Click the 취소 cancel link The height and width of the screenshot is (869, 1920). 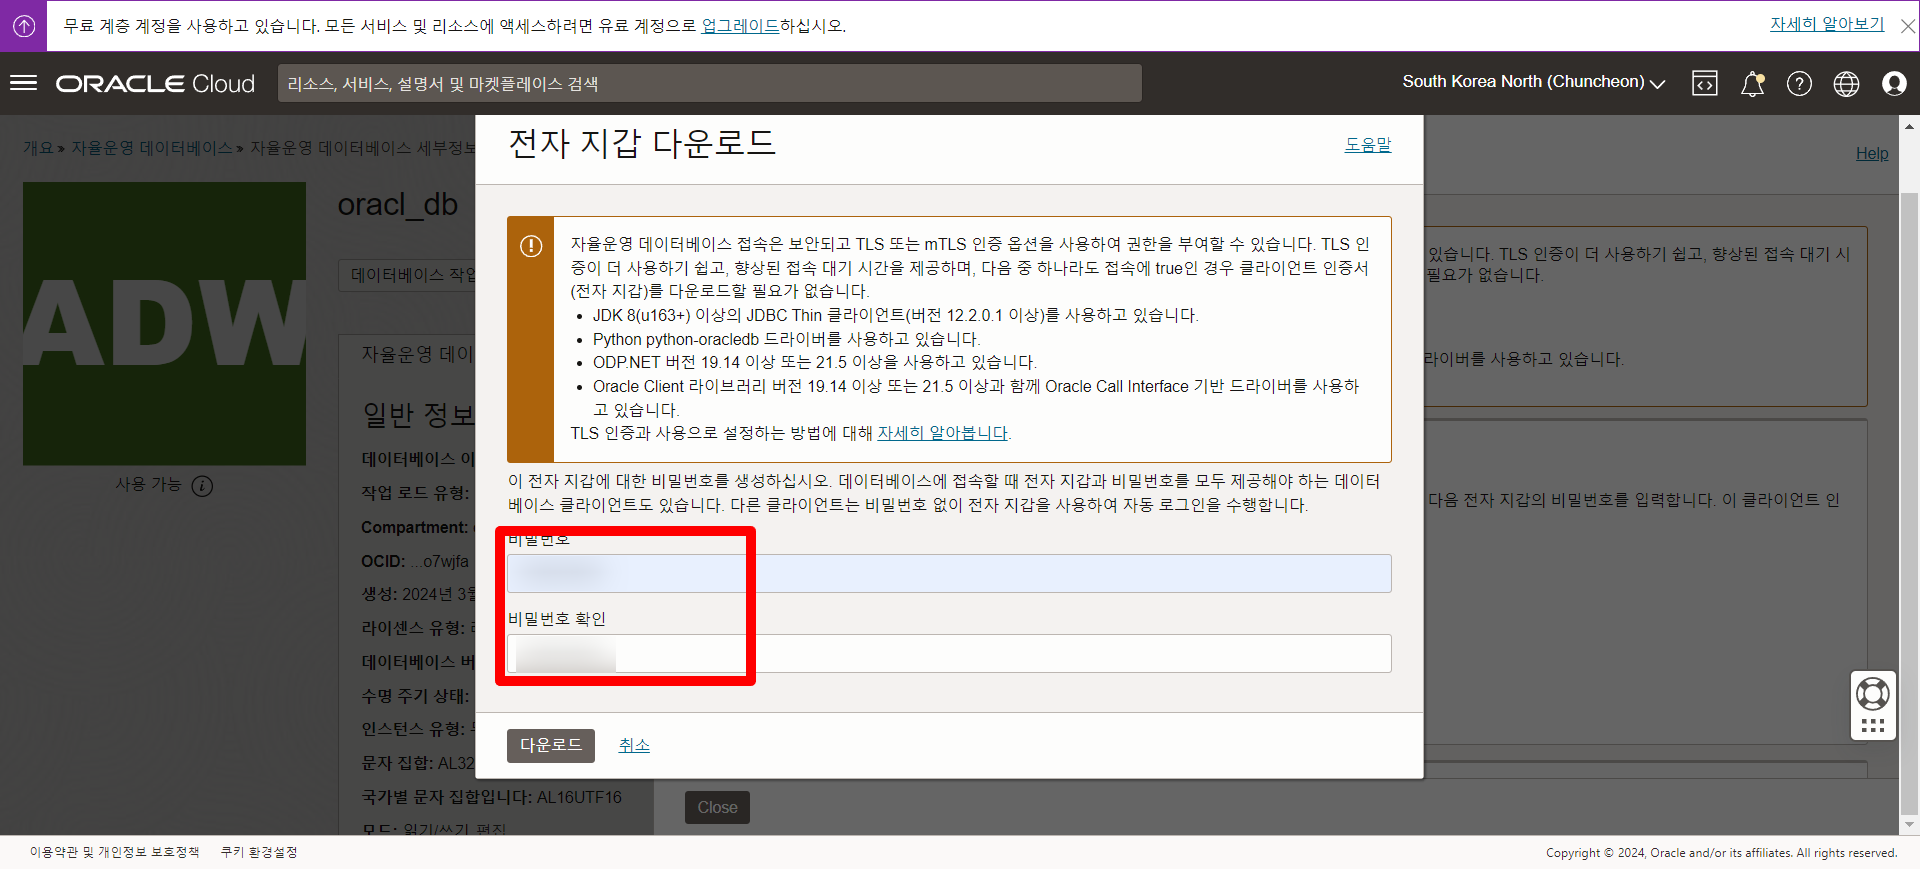click(x=634, y=746)
